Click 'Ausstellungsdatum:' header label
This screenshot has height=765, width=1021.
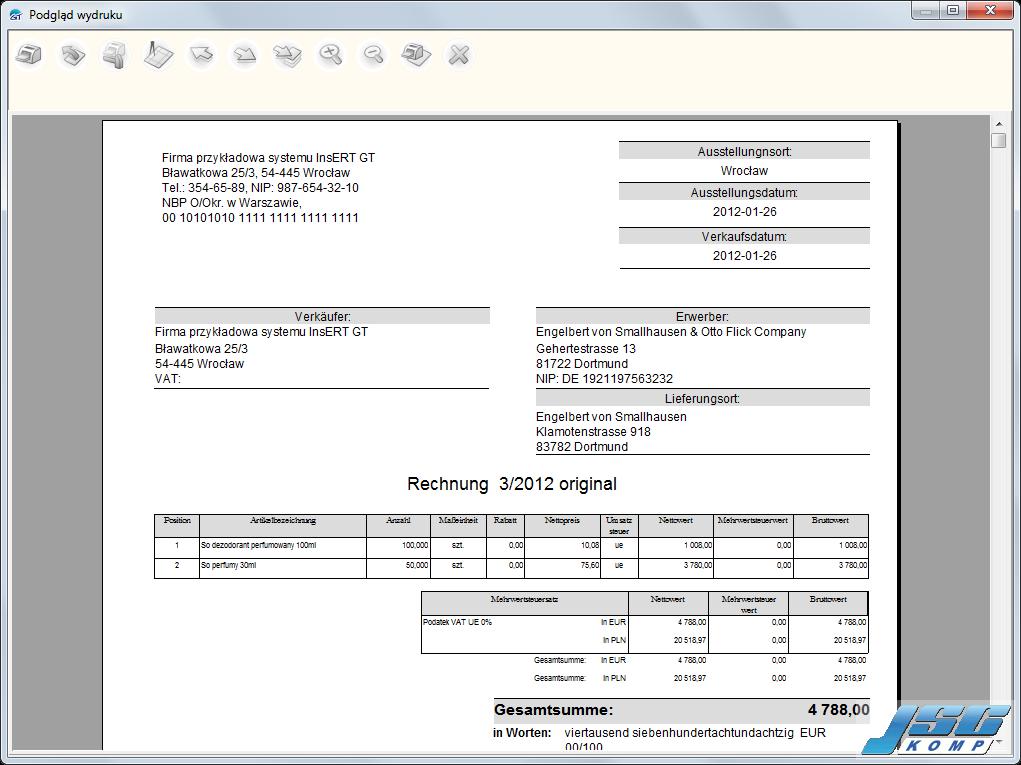pyautogui.click(x=744, y=193)
